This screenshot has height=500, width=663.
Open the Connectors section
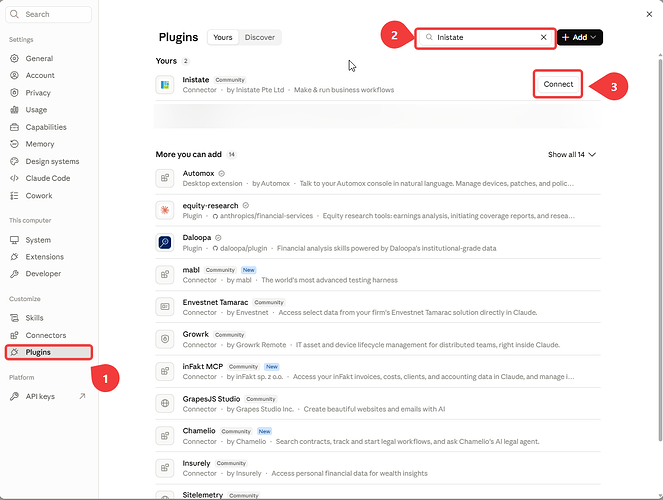[48, 335]
